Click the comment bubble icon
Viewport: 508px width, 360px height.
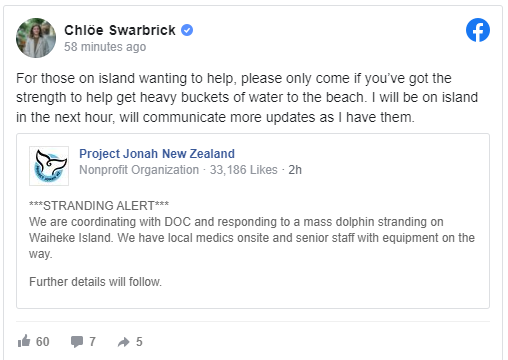77,342
